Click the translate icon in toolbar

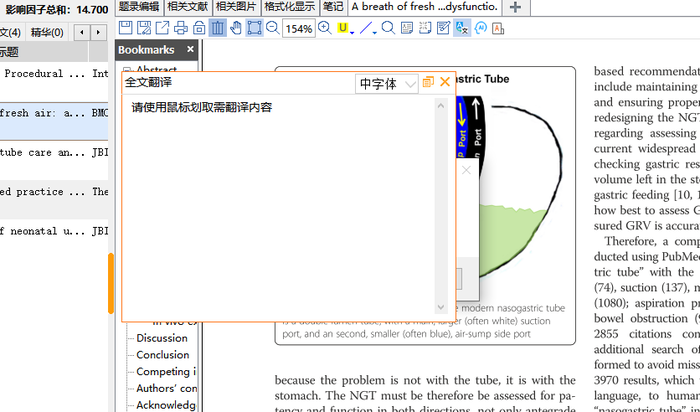[462, 28]
